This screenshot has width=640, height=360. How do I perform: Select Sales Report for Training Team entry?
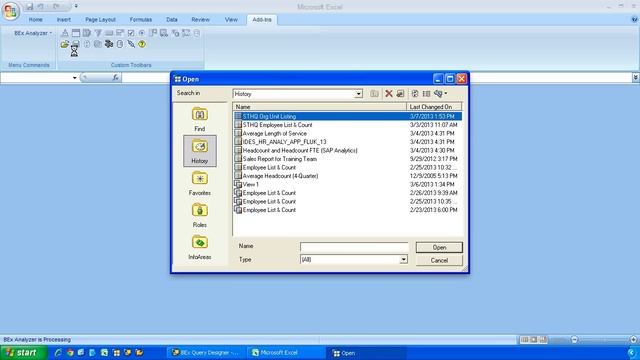[348, 159]
